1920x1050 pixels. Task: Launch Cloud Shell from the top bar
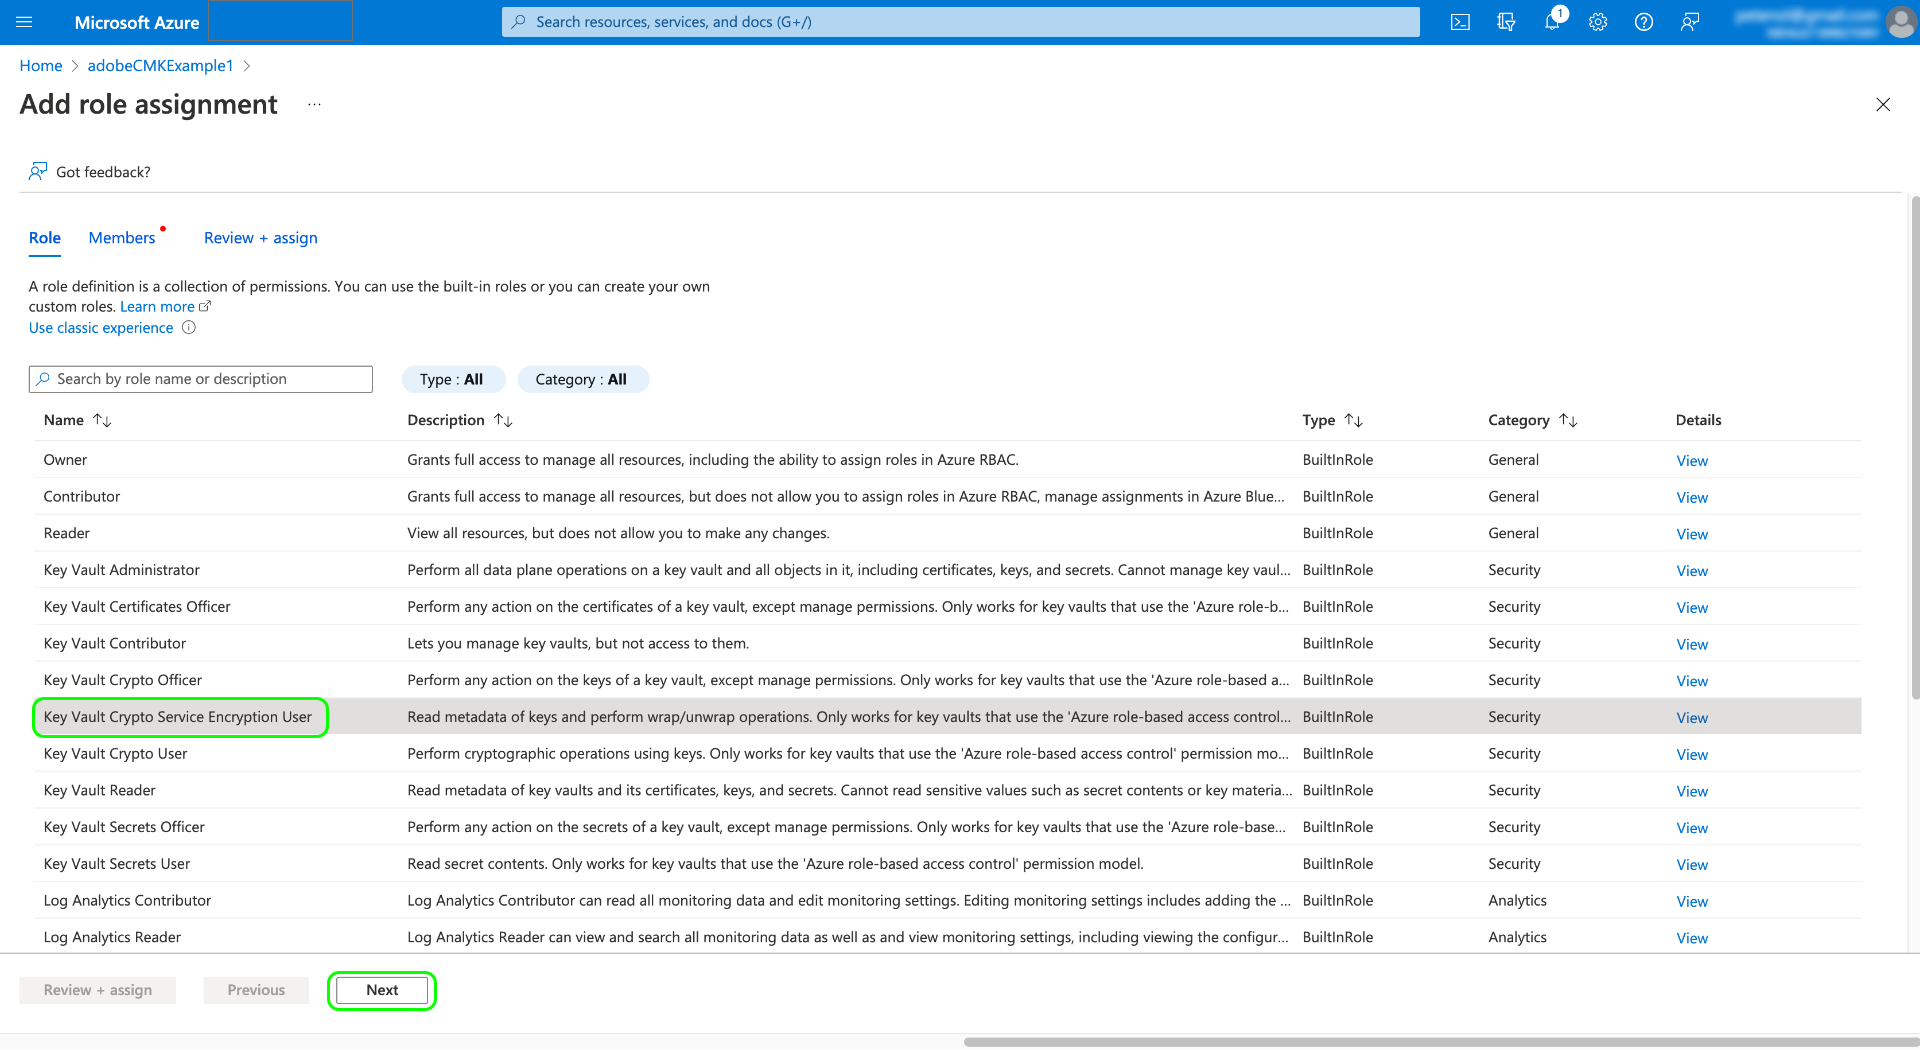coord(1460,22)
